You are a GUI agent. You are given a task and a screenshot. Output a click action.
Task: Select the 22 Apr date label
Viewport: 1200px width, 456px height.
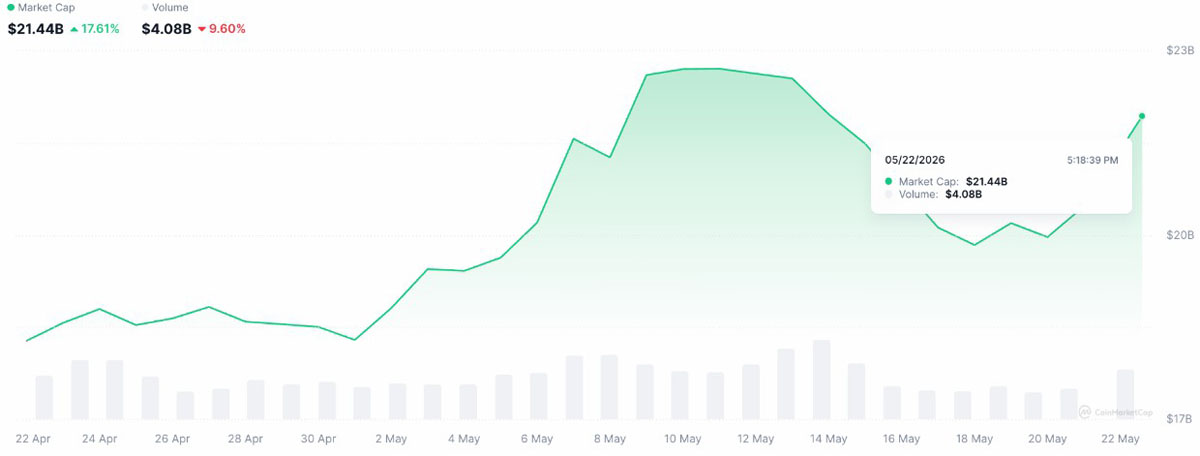[34, 439]
